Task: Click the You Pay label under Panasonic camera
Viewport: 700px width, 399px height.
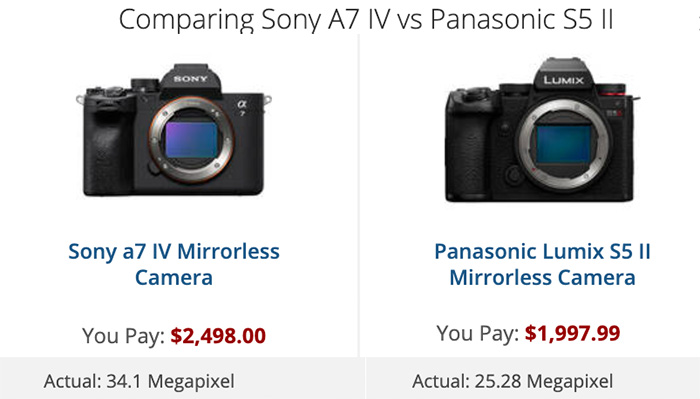Action: 478,333
